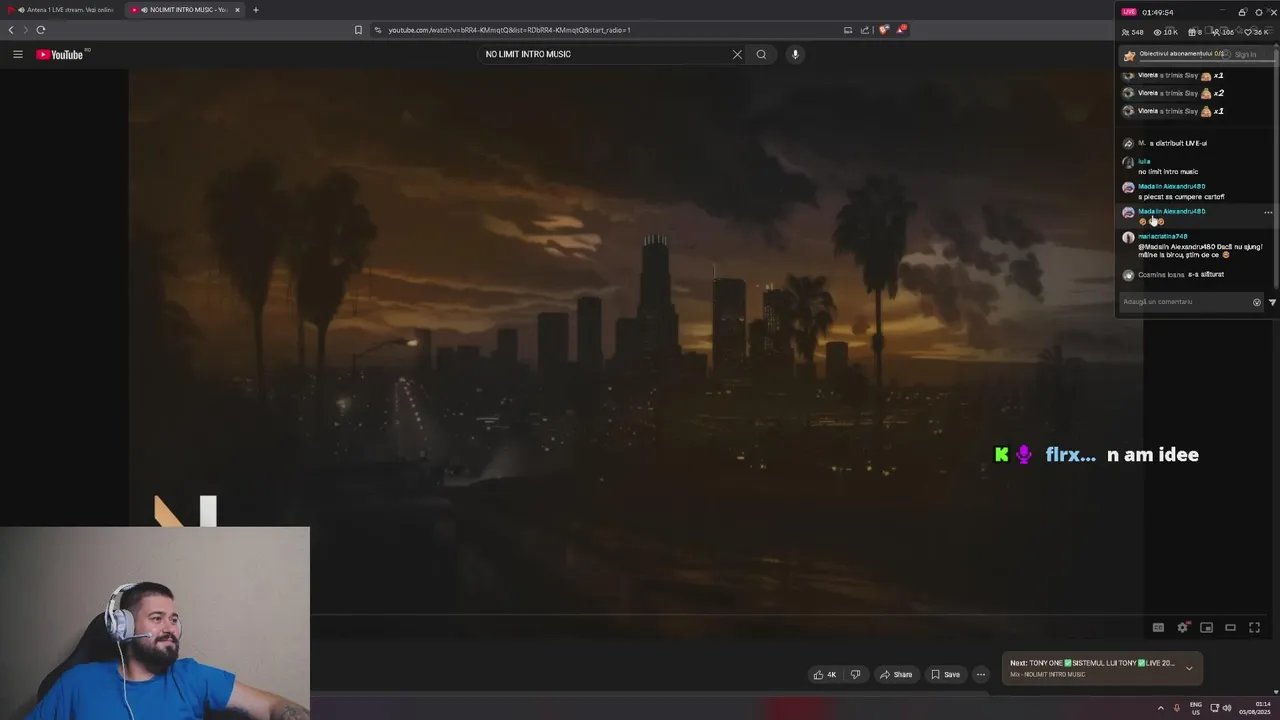The width and height of the screenshot is (1280, 720).
Task: Open video player settings gear
Action: [x=1182, y=628]
